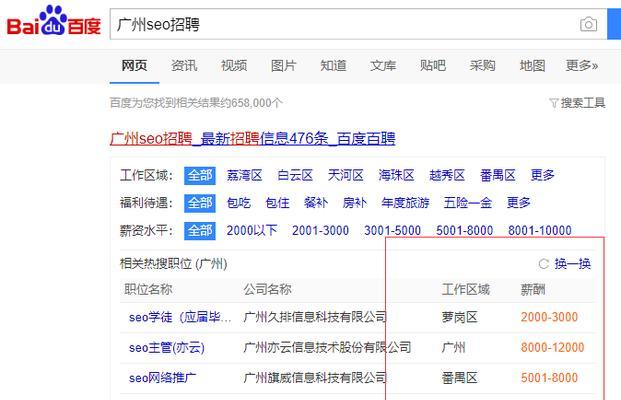Viewport: 621px width, 400px height.
Task: Click 广州旗威信息科技有限公司 company name
Action: (315, 378)
